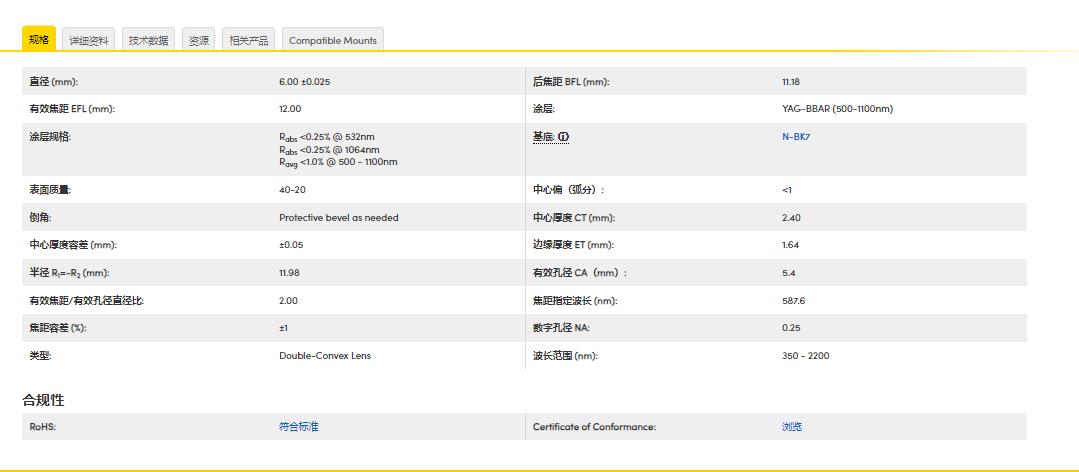Click the underlined 基底 label

point(544,137)
